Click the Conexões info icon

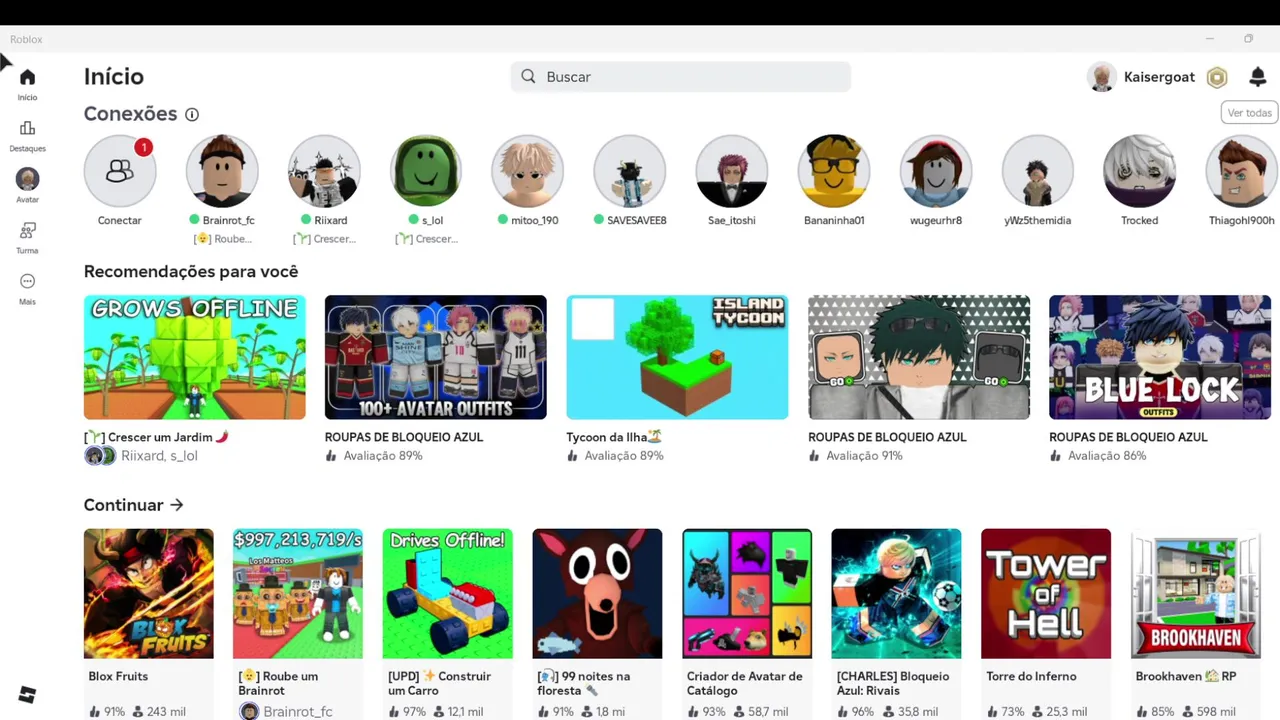point(192,115)
